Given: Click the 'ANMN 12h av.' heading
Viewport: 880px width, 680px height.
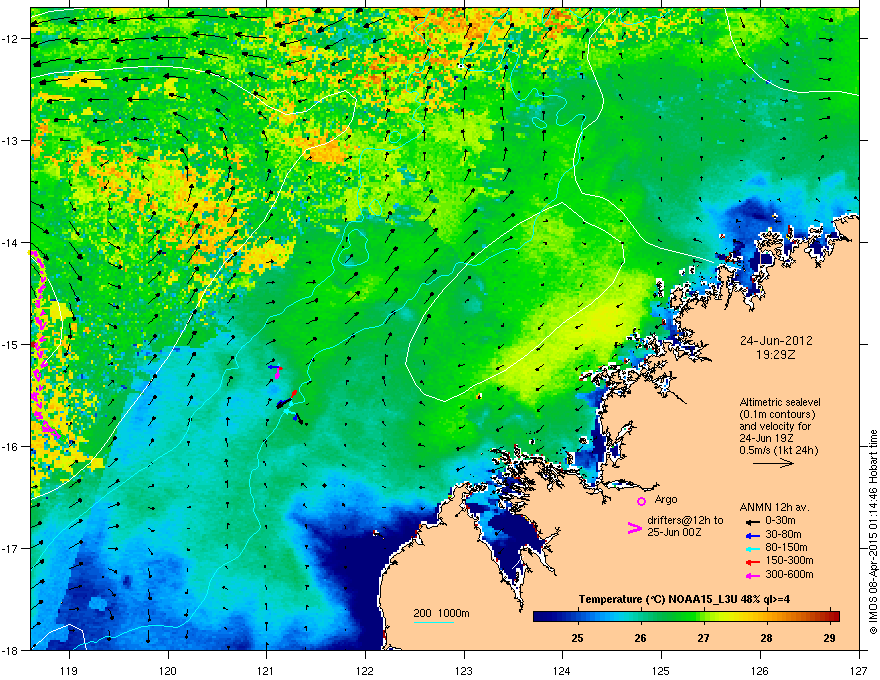Looking at the screenshot, I should pyautogui.click(x=774, y=507).
